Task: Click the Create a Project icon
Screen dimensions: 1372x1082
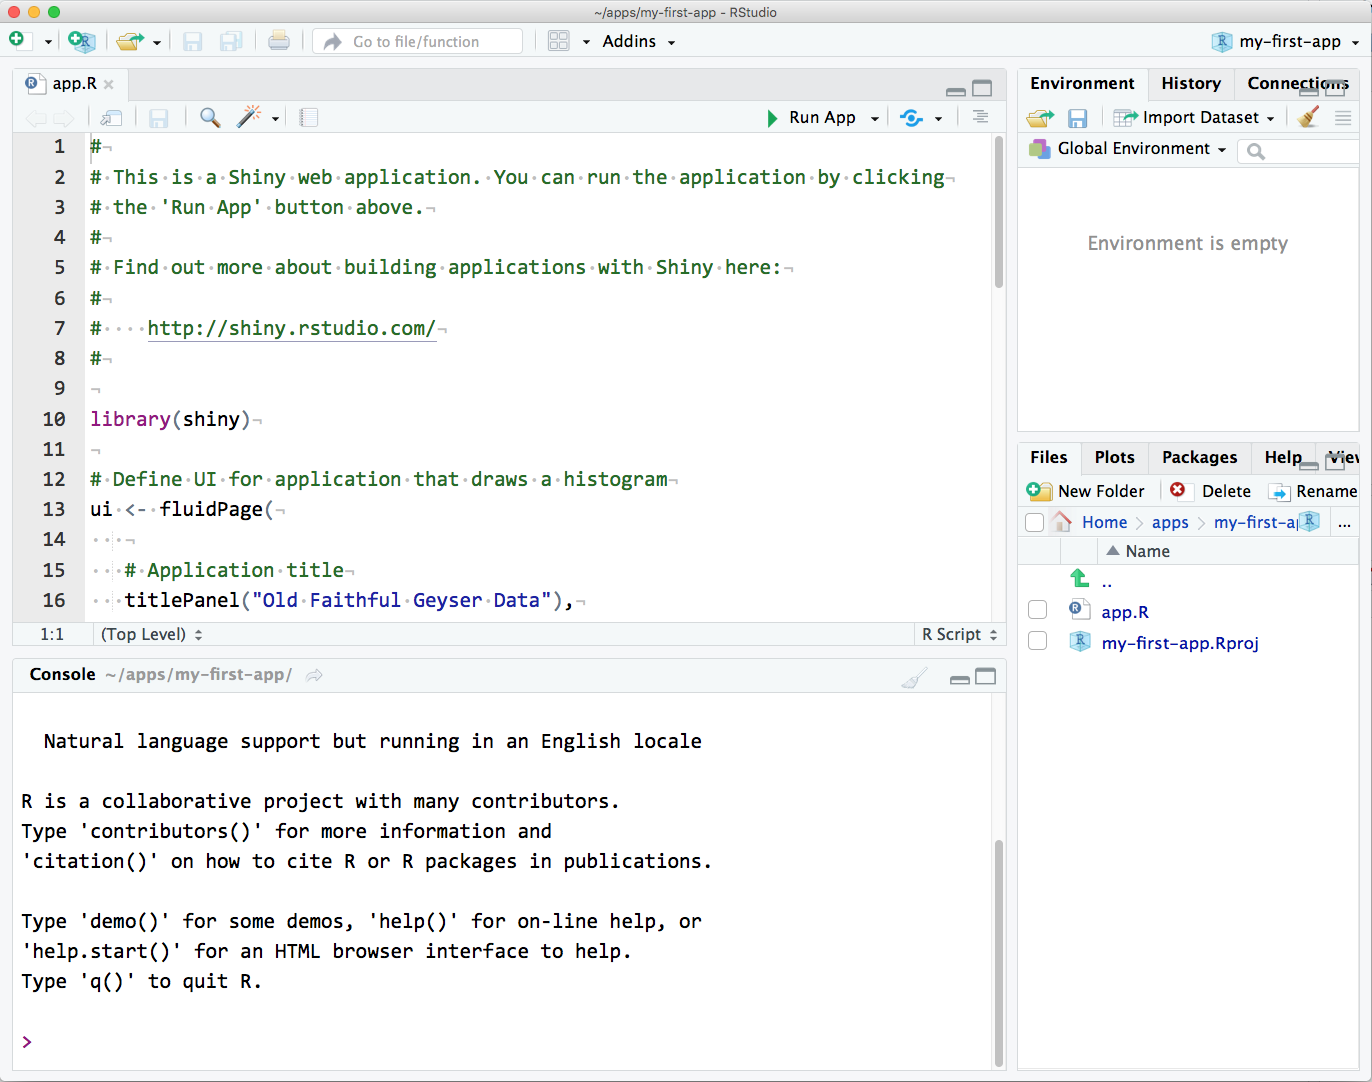Action: 81,41
